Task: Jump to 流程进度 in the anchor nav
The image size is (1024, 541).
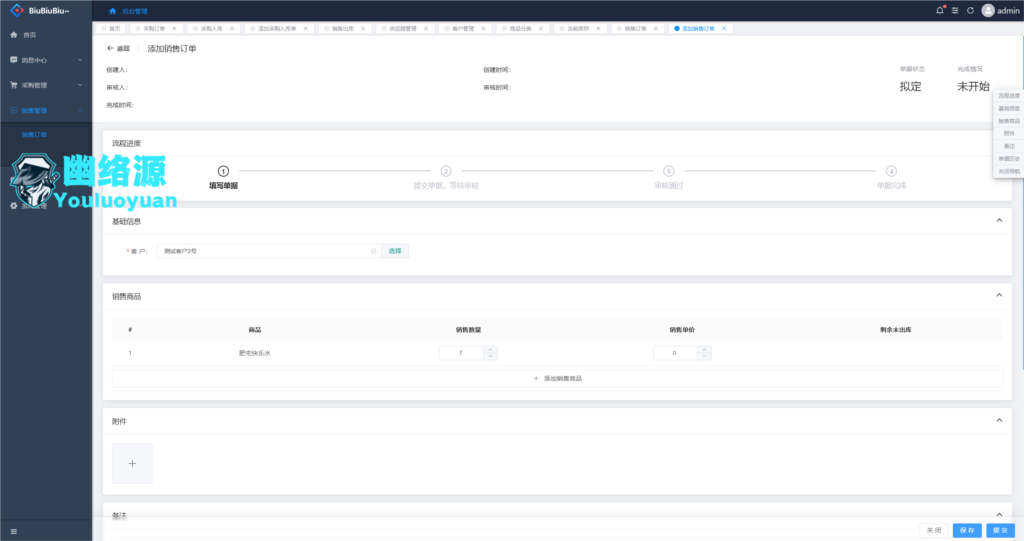Action: coord(1009,96)
